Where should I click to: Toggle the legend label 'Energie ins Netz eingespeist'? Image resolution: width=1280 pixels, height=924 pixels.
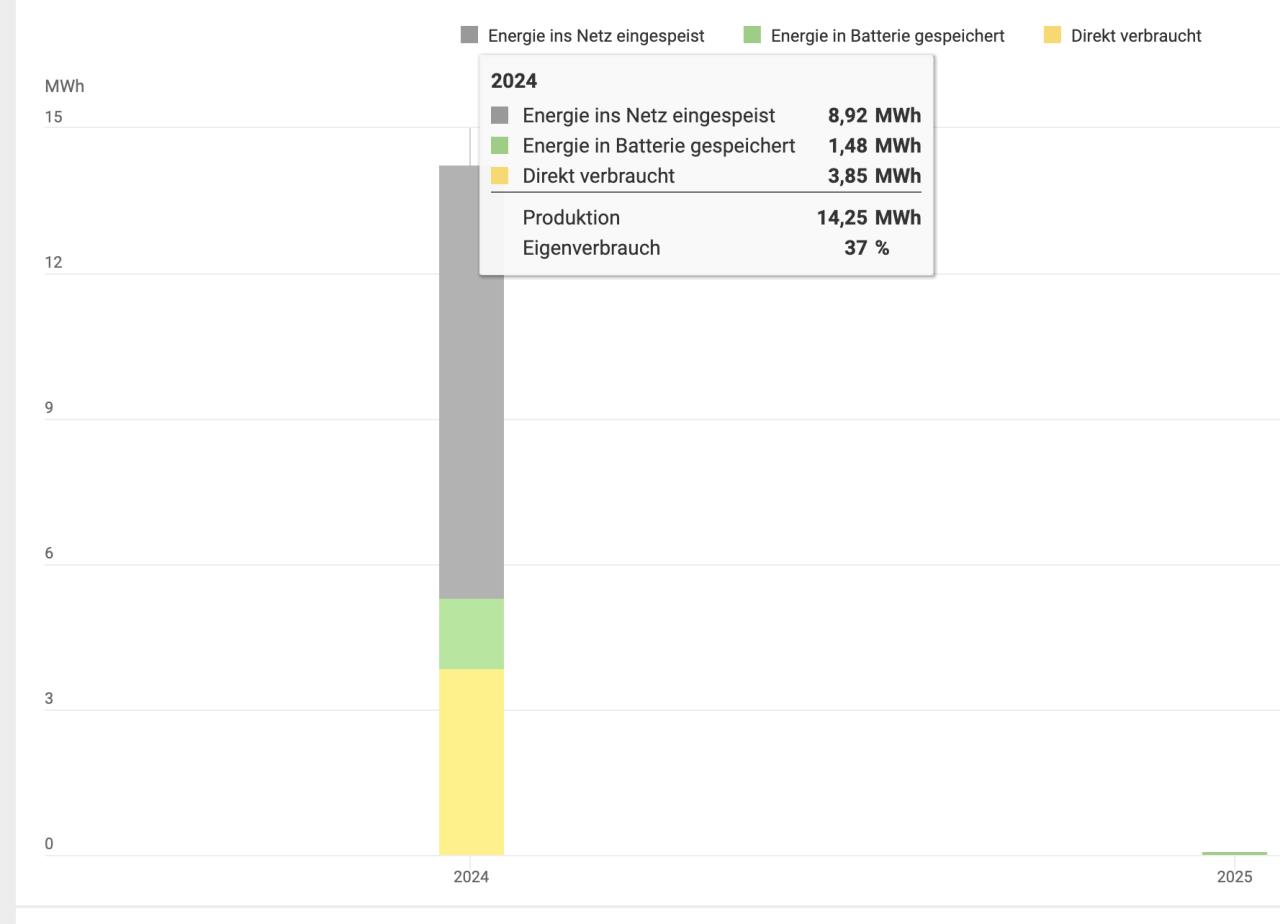pos(596,36)
